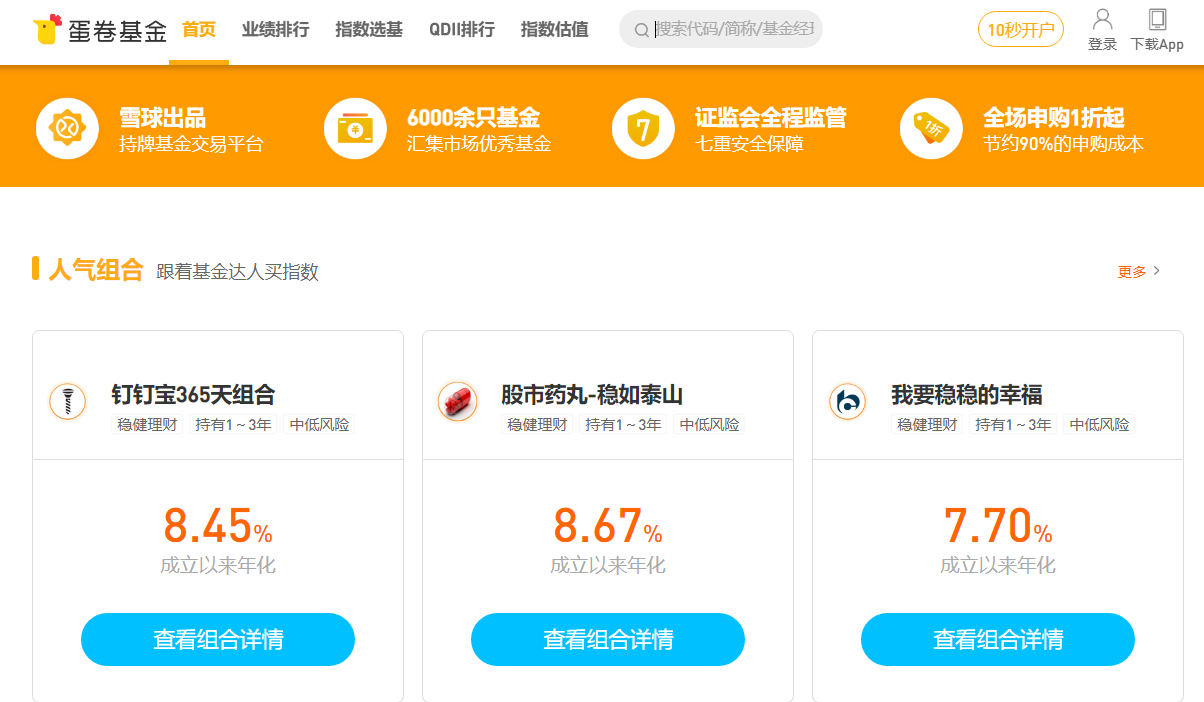The image size is (1204, 702).
Task: Click the 人气组合 section heading
Action: 96,270
